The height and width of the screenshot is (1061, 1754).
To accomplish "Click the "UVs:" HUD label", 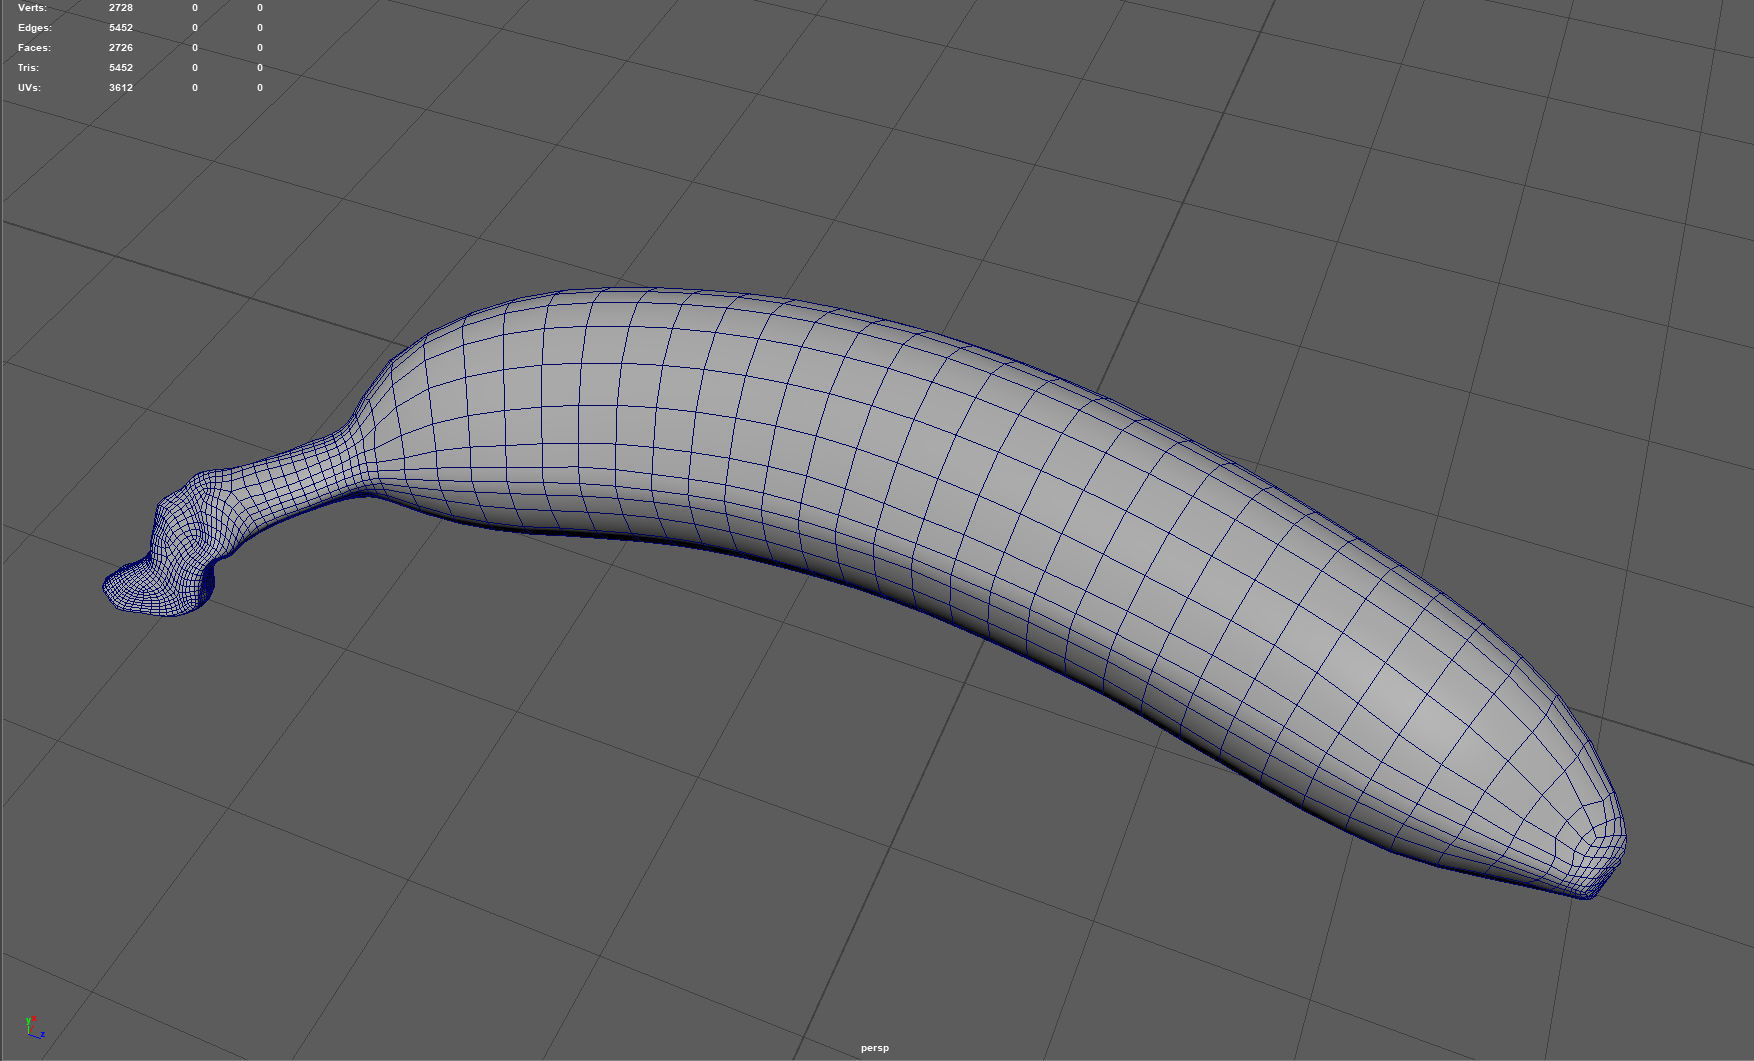I will pyautogui.click(x=29, y=88).
